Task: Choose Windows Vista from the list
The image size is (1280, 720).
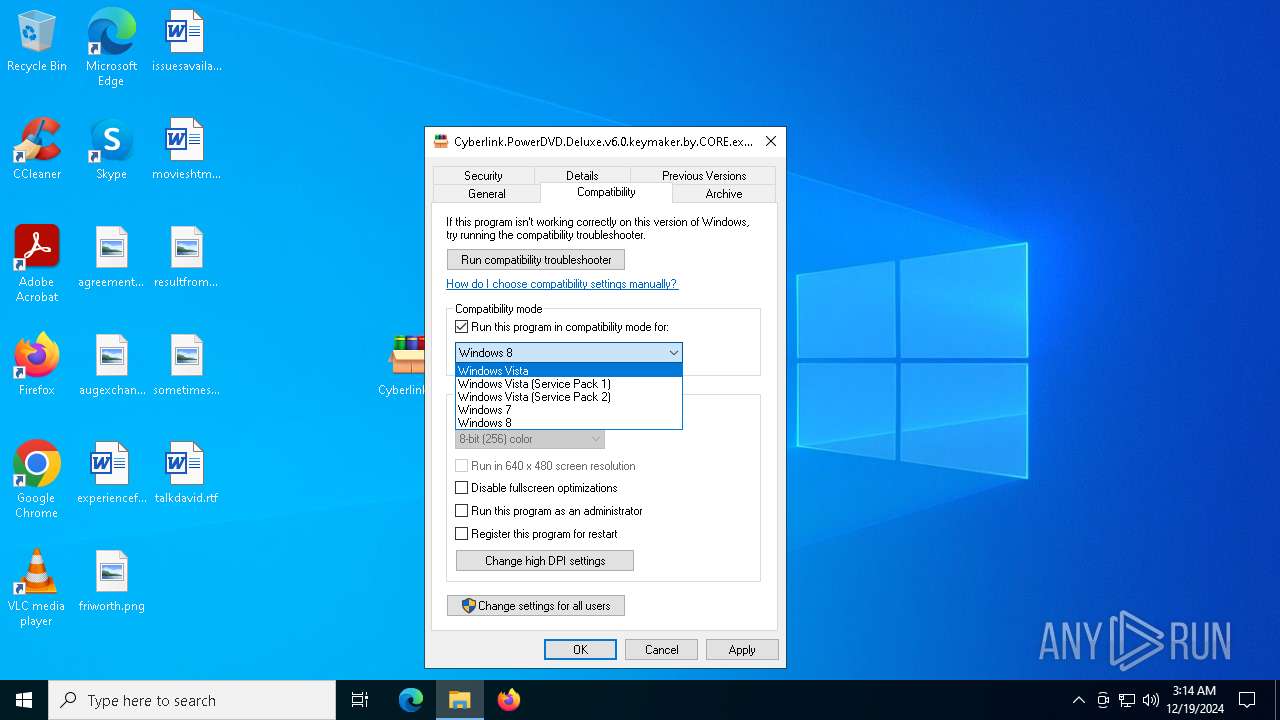Action: (x=569, y=371)
